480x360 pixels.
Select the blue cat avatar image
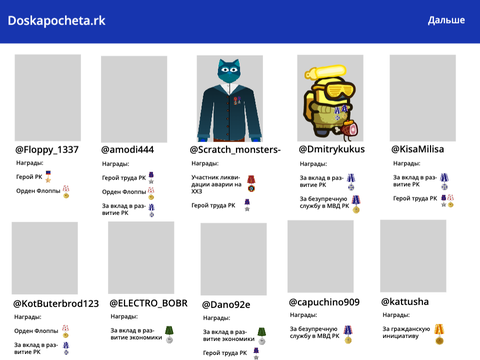(230, 99)
